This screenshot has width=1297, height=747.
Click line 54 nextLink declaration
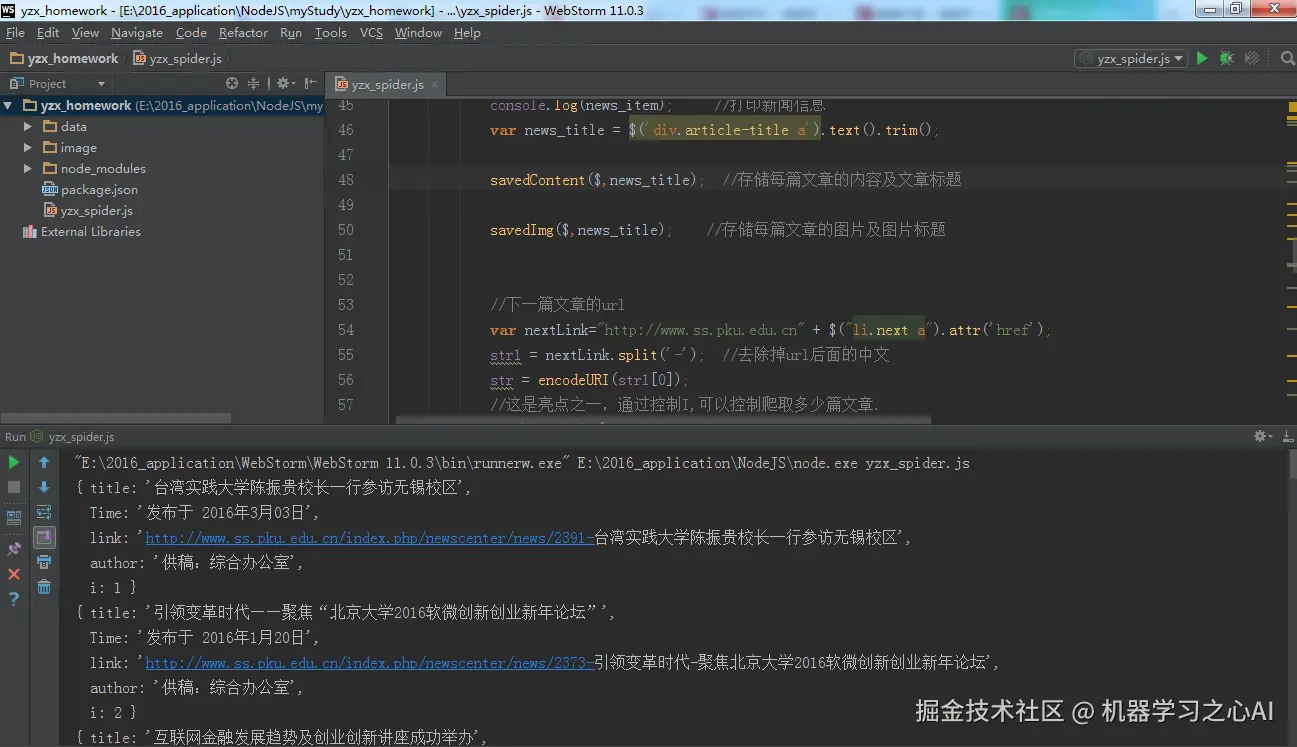pyautogui.click(x=771, y=330)
